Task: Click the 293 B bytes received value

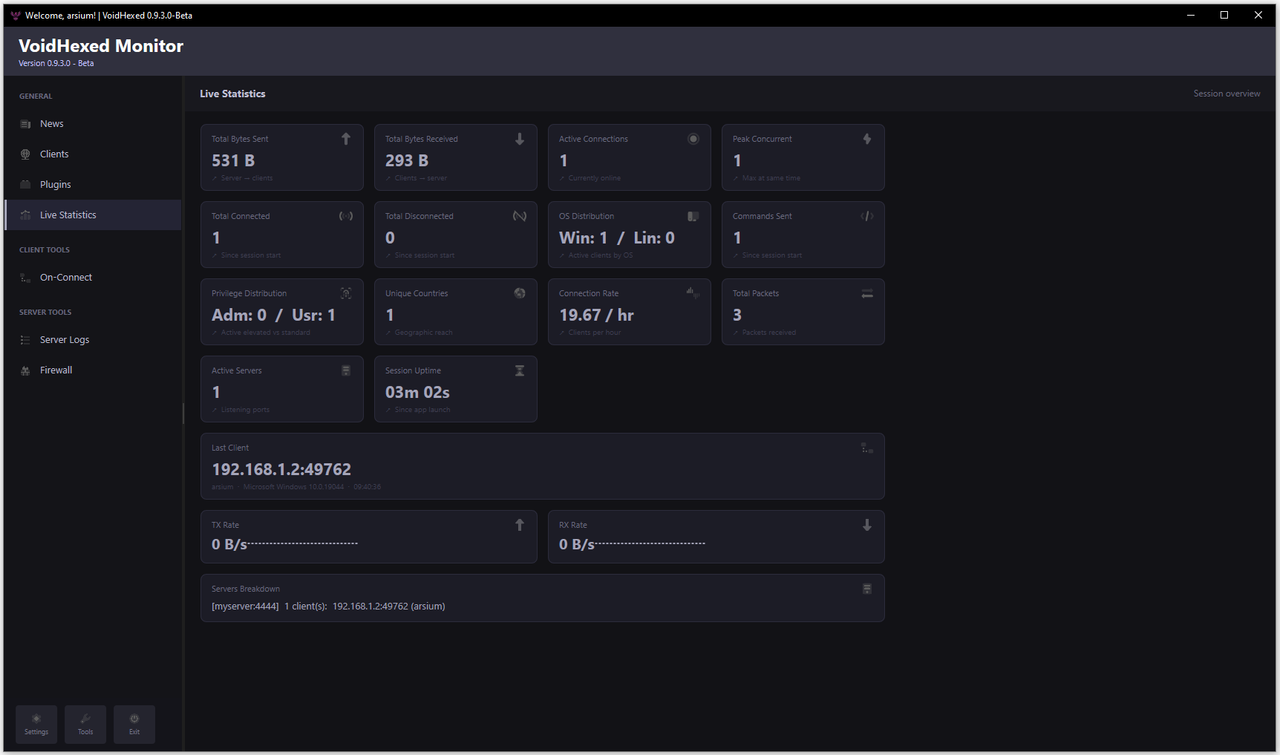Action: [407, 160]
